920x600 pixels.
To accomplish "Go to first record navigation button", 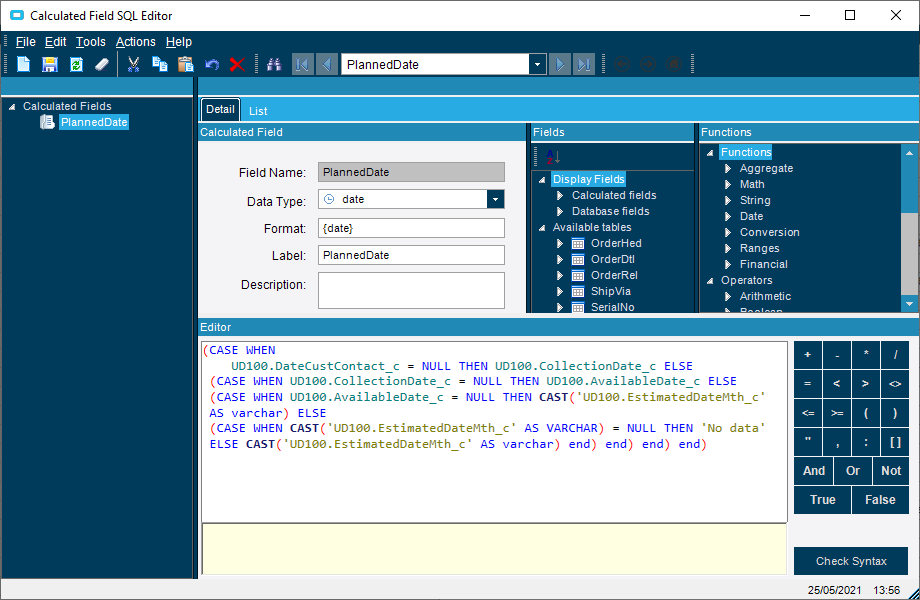I will (x=303, y=64).
